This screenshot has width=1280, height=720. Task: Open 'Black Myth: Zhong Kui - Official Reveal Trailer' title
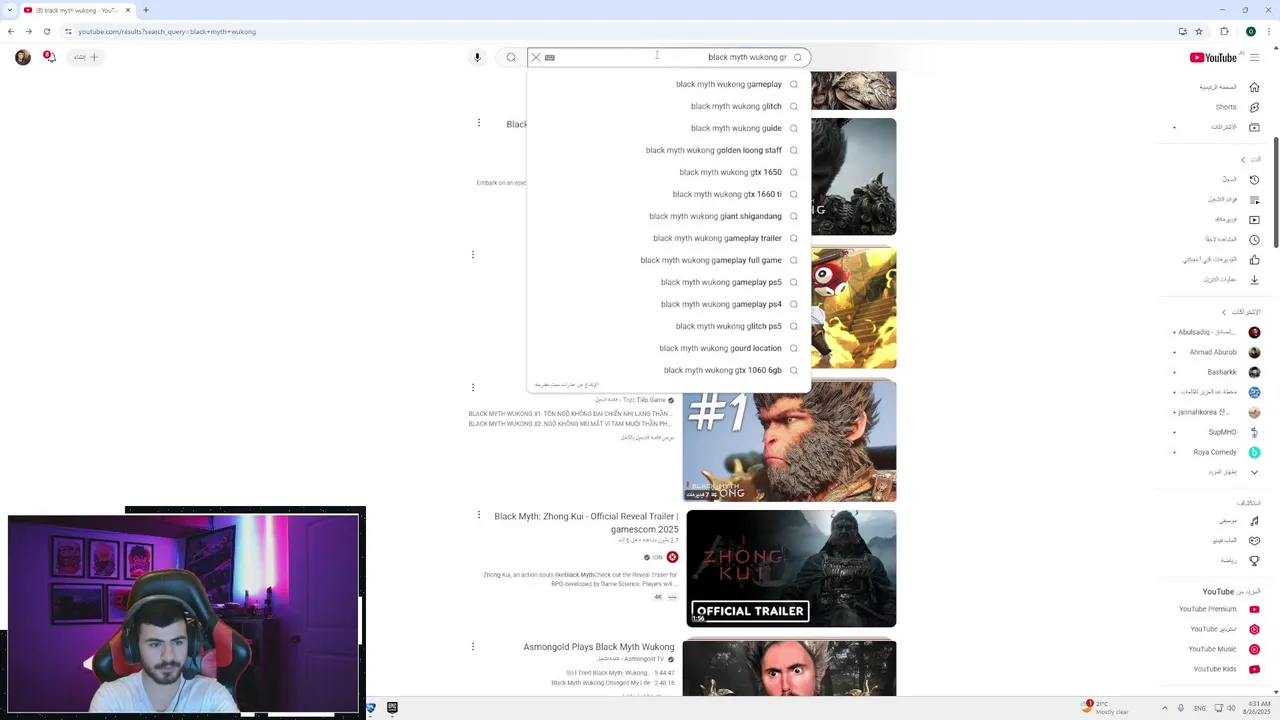[x=586, y=522]
